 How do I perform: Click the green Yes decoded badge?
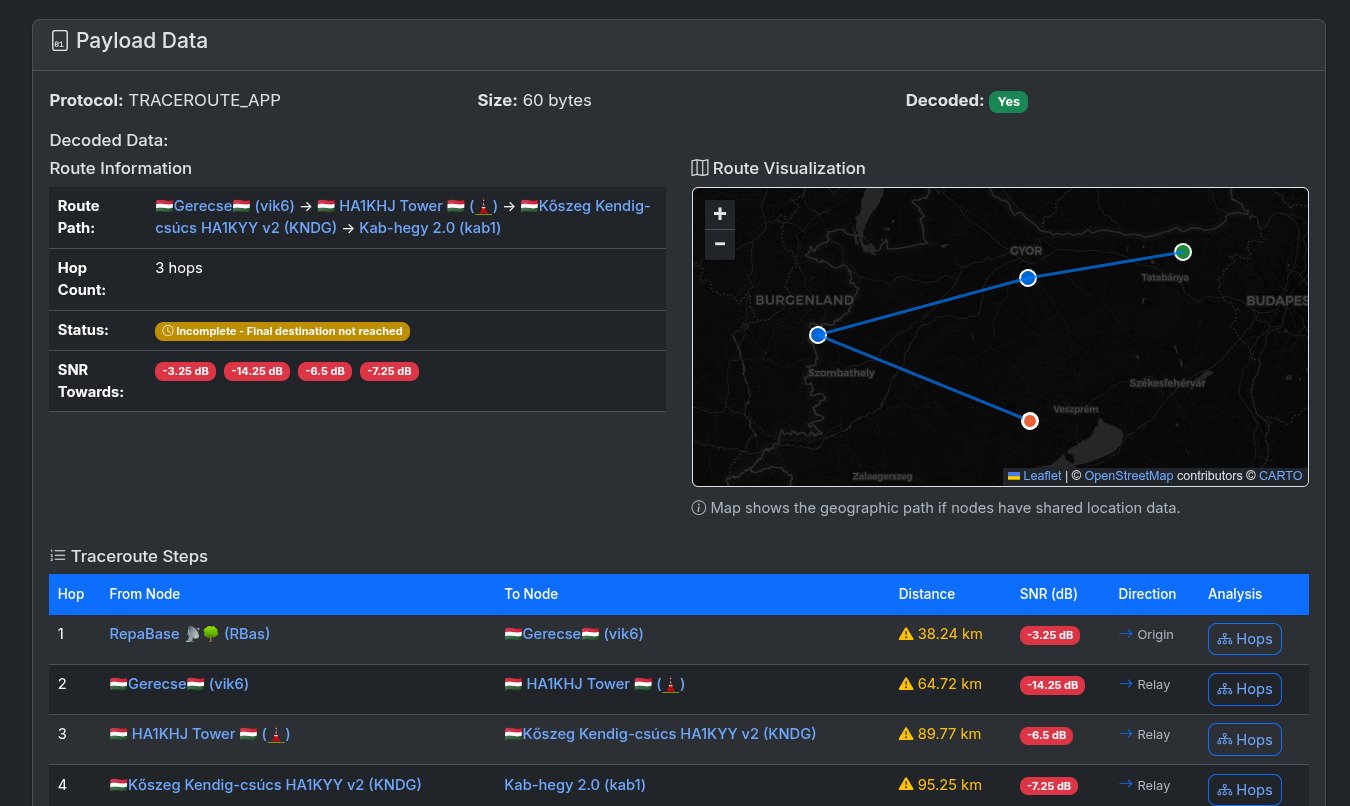point(1008,101)
